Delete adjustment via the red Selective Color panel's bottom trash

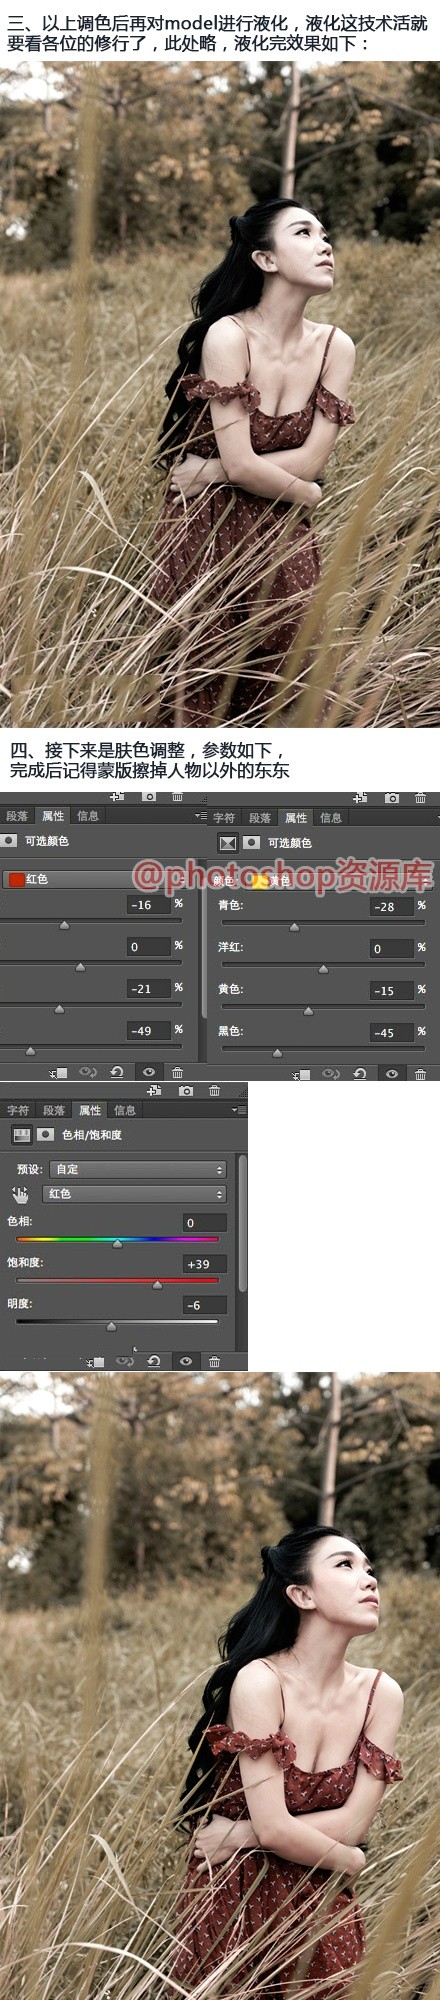pyautogui.click(x=177, y=1072)
